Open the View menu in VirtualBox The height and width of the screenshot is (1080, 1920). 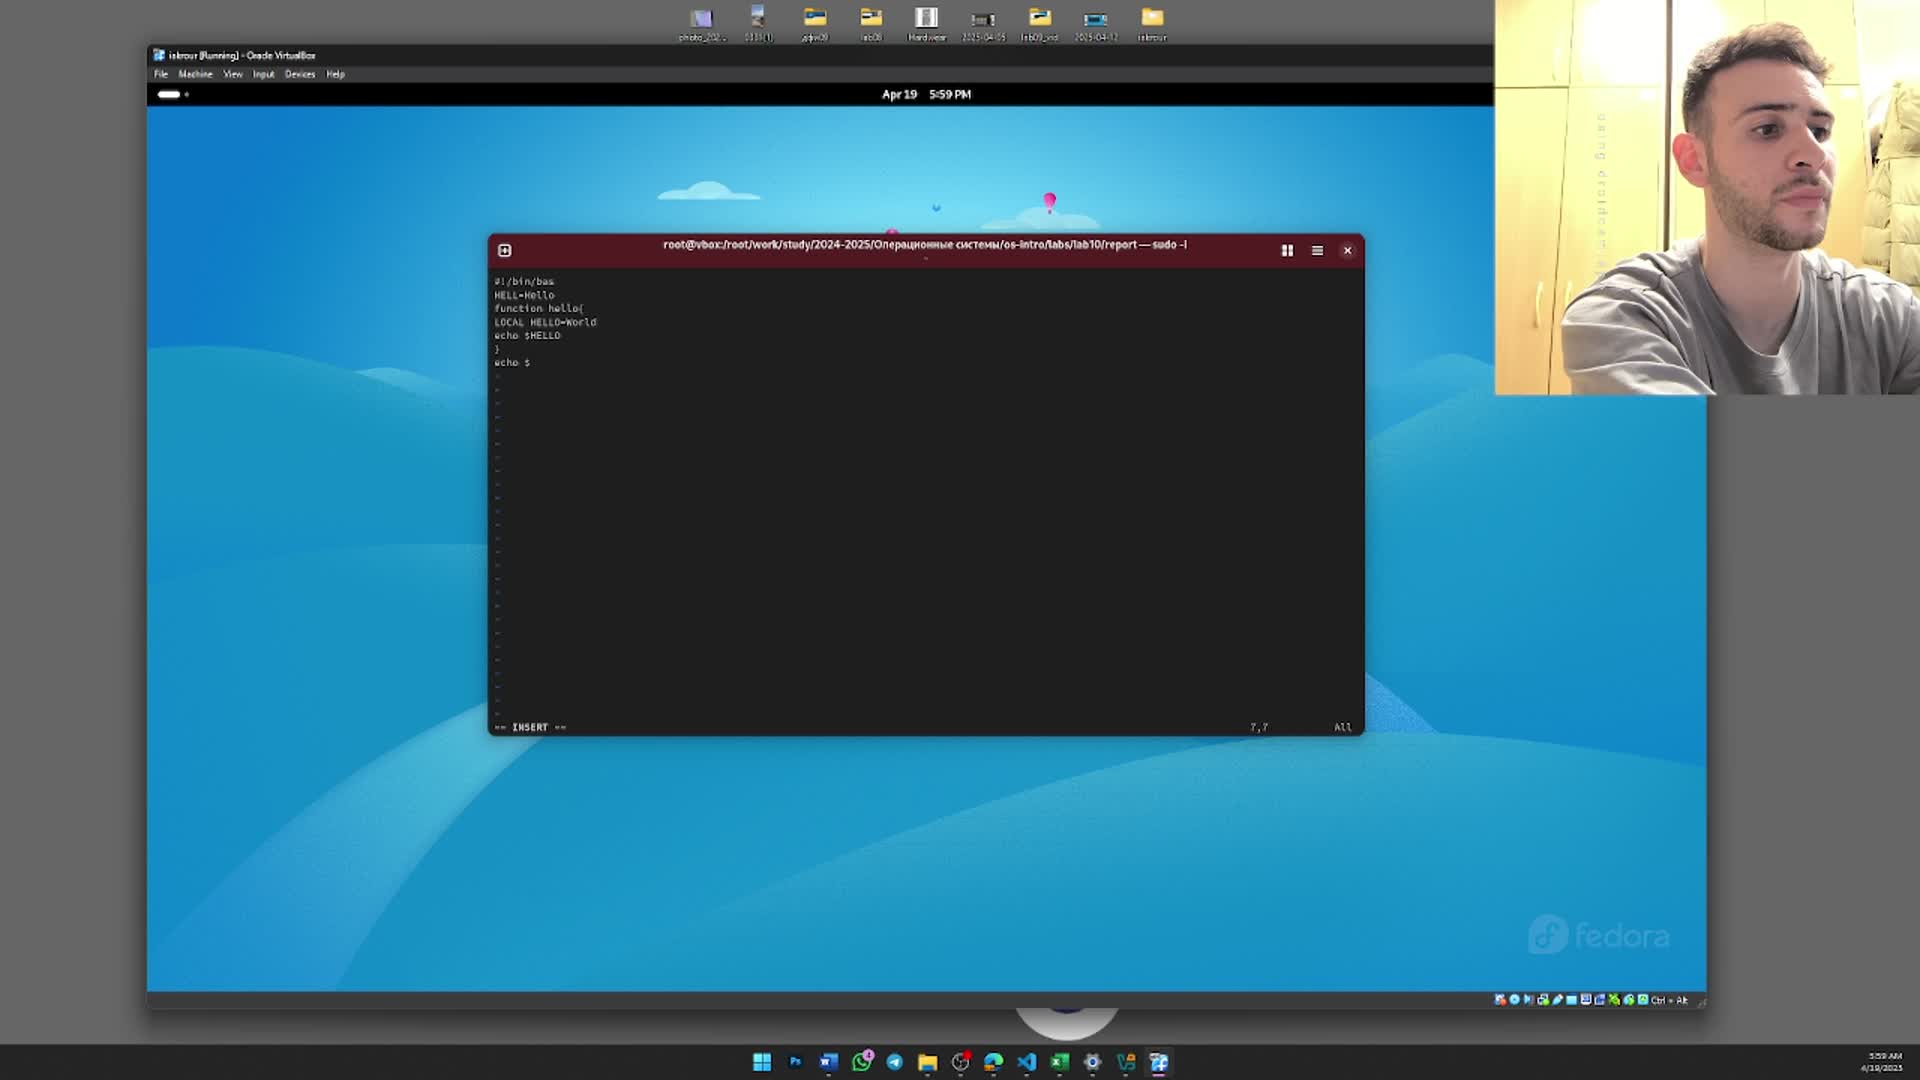(x=233, y=74)
